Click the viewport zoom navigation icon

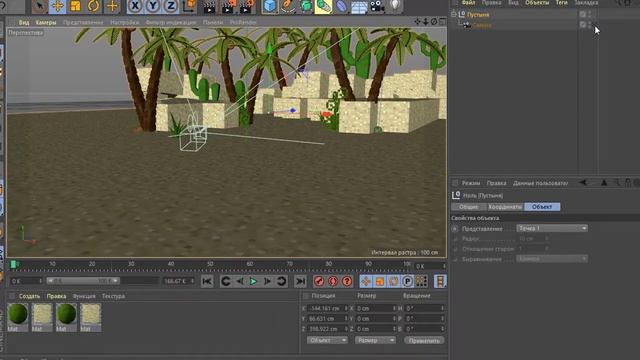point(426,22)
